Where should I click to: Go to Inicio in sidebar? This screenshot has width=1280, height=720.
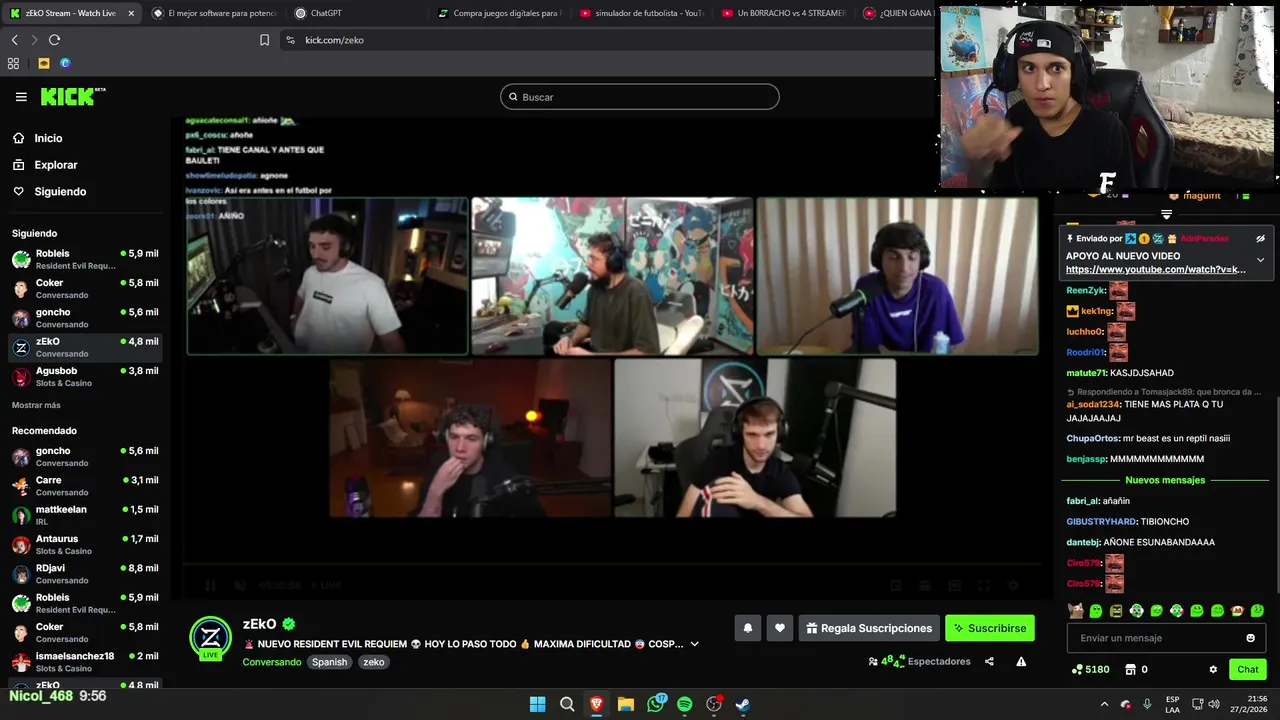pyautogui.click(x=48, y=138)
